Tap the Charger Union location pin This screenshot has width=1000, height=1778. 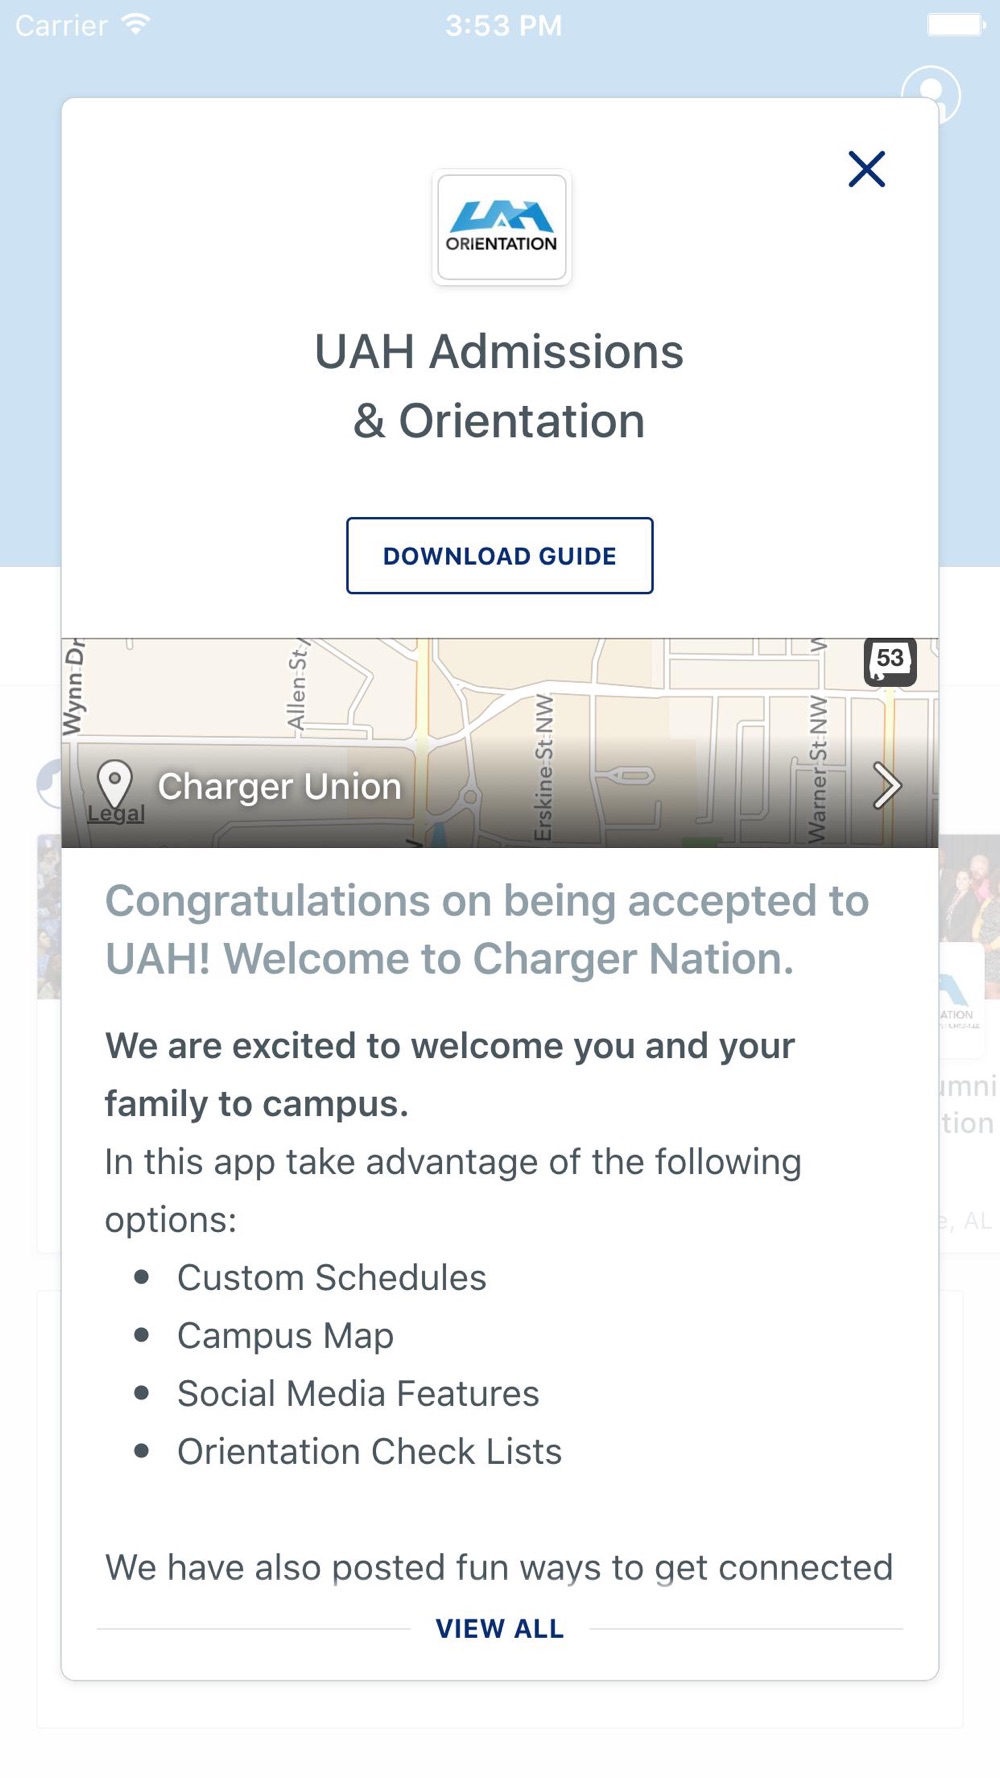pyautogui.click(x=115, y=783)
